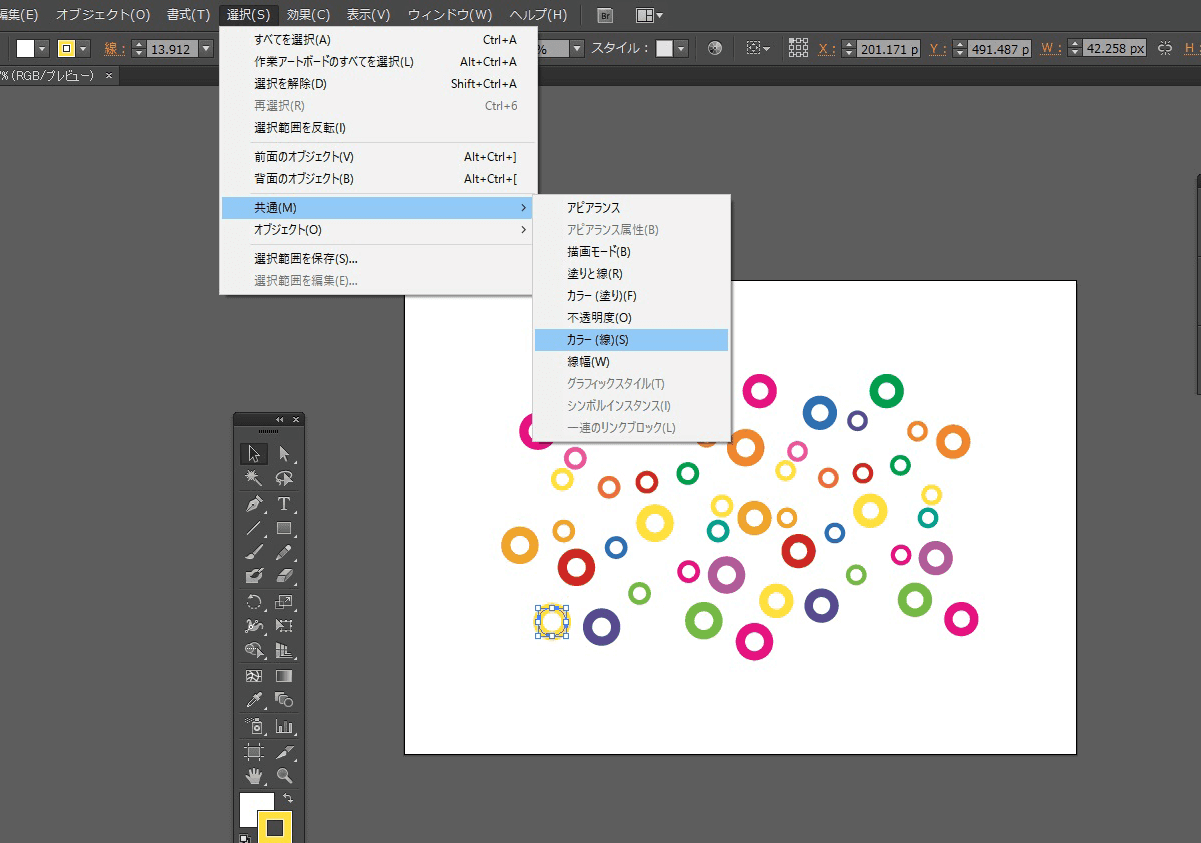Open the arrange documents layout dropdown
Image resolution: width=1201 pixels, height=843 pixels.
point(650,15)
